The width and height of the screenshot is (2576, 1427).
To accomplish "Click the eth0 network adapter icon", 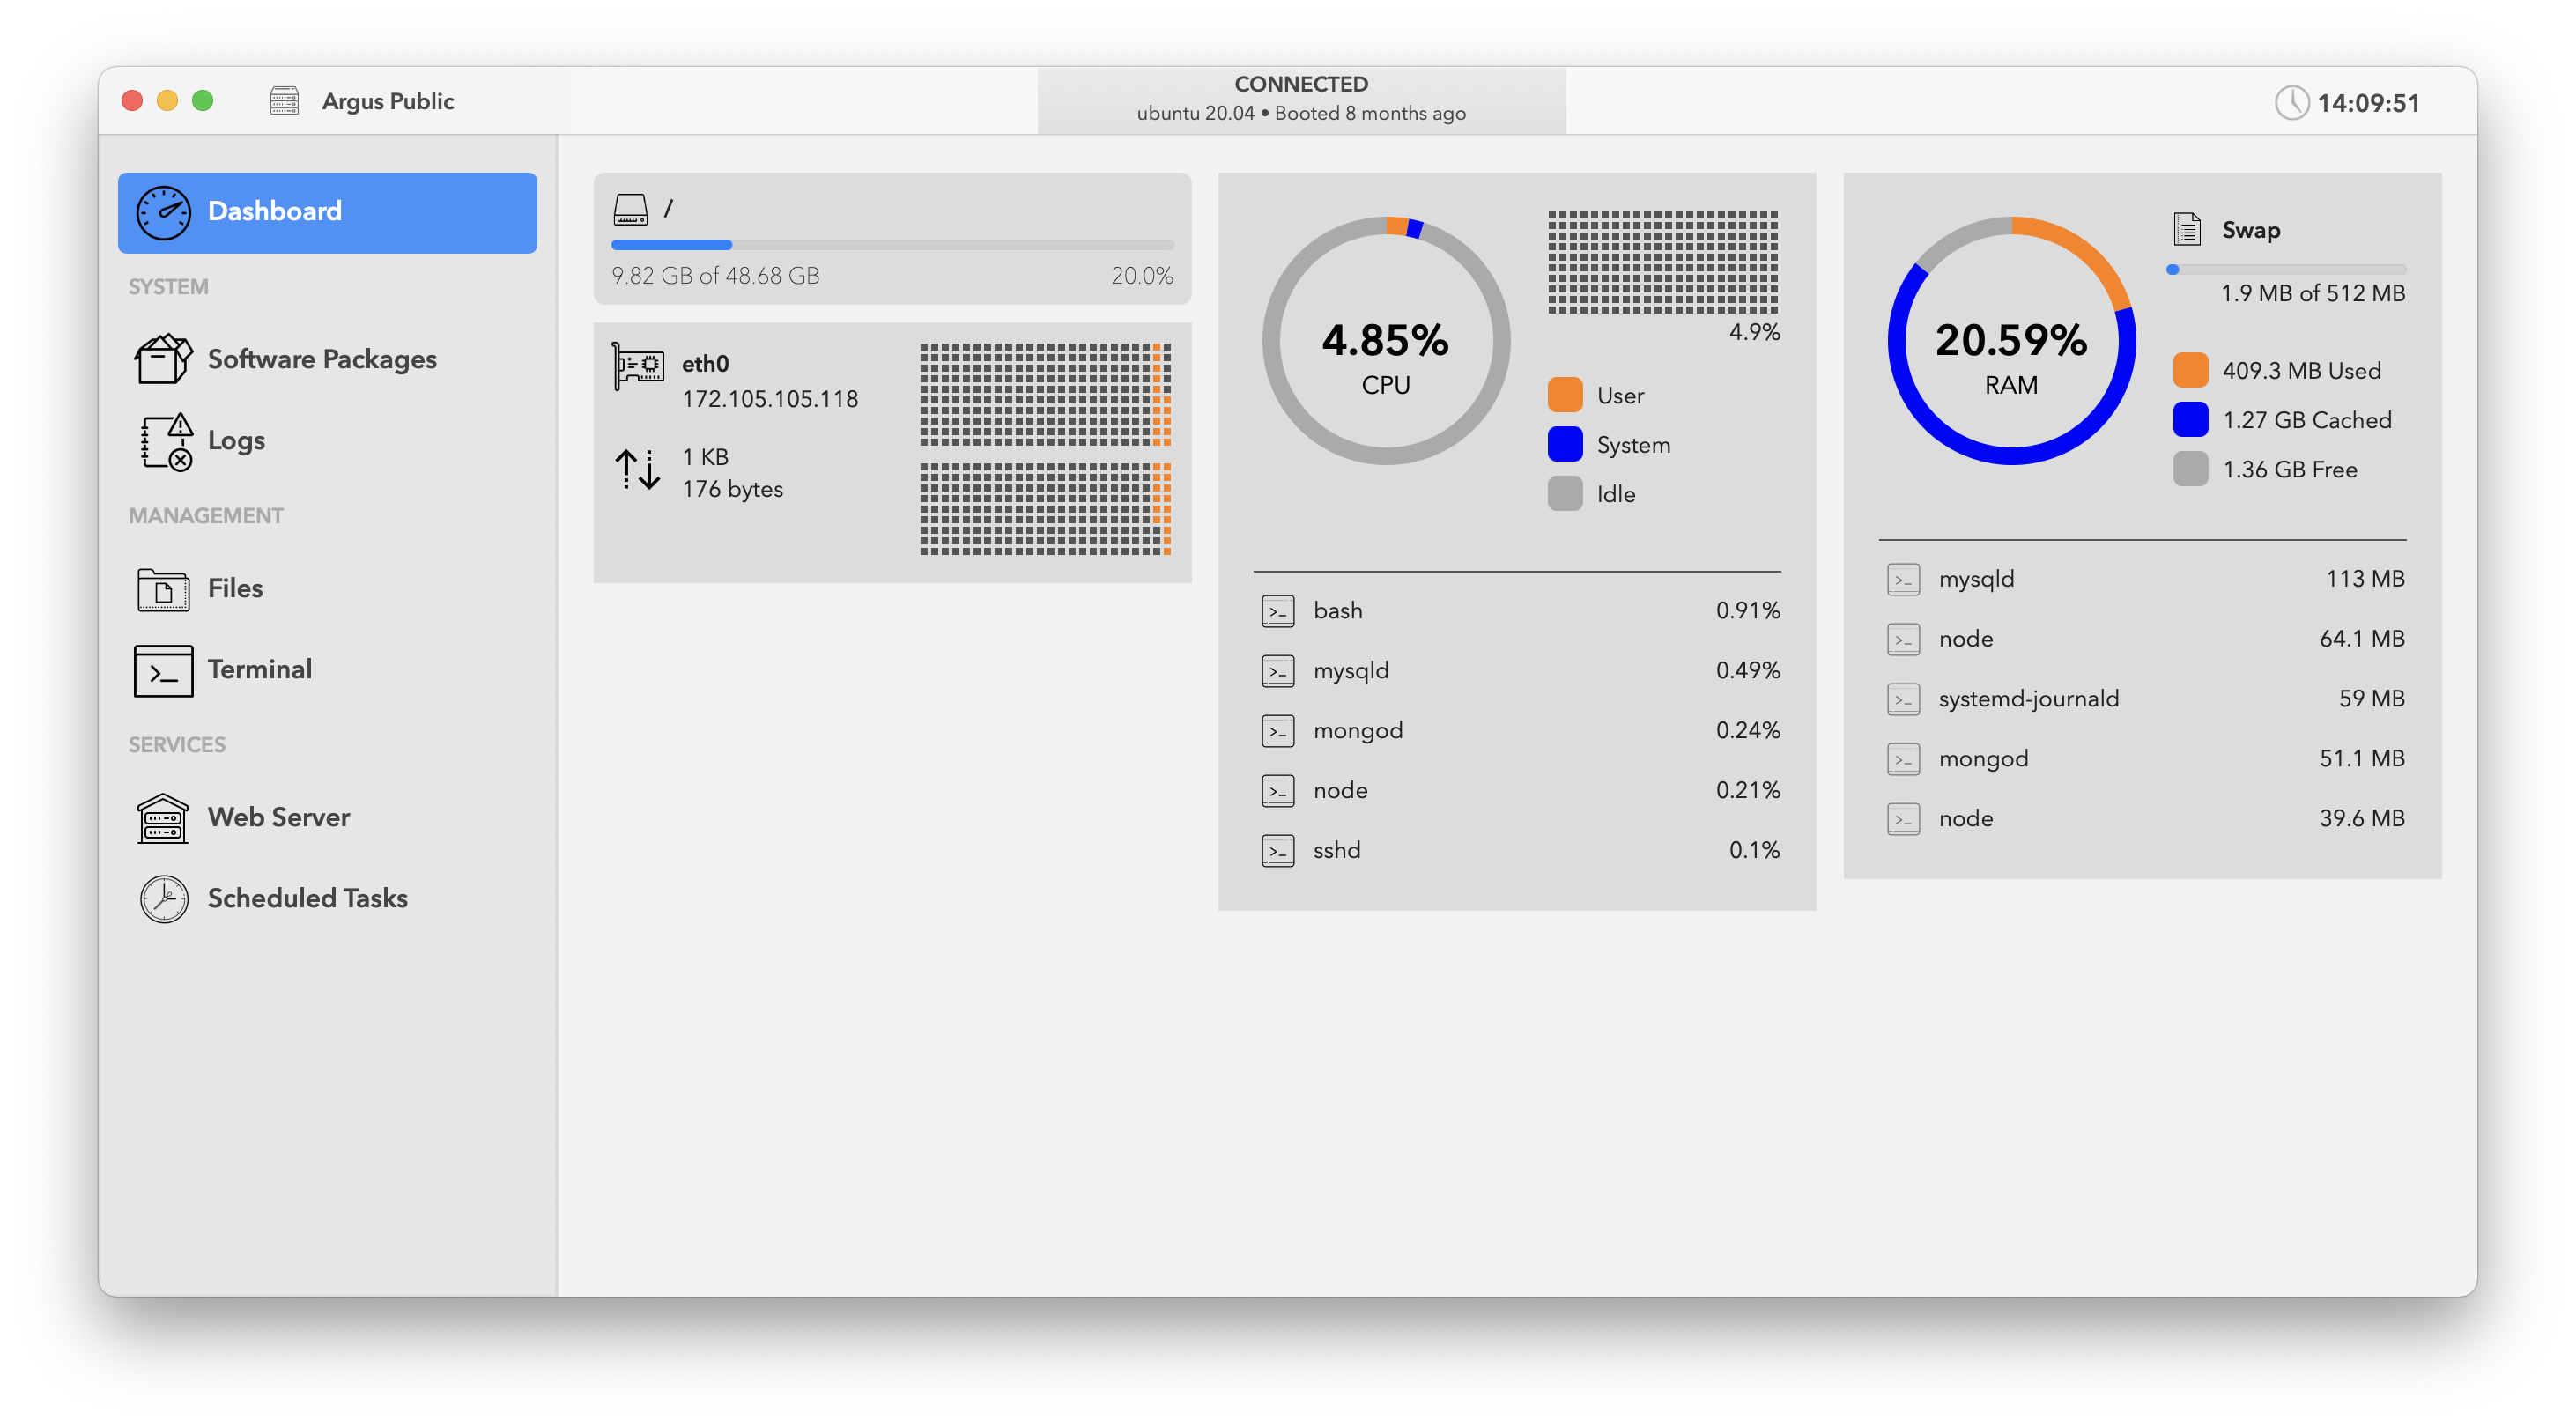I will click(x=637, y=366).
